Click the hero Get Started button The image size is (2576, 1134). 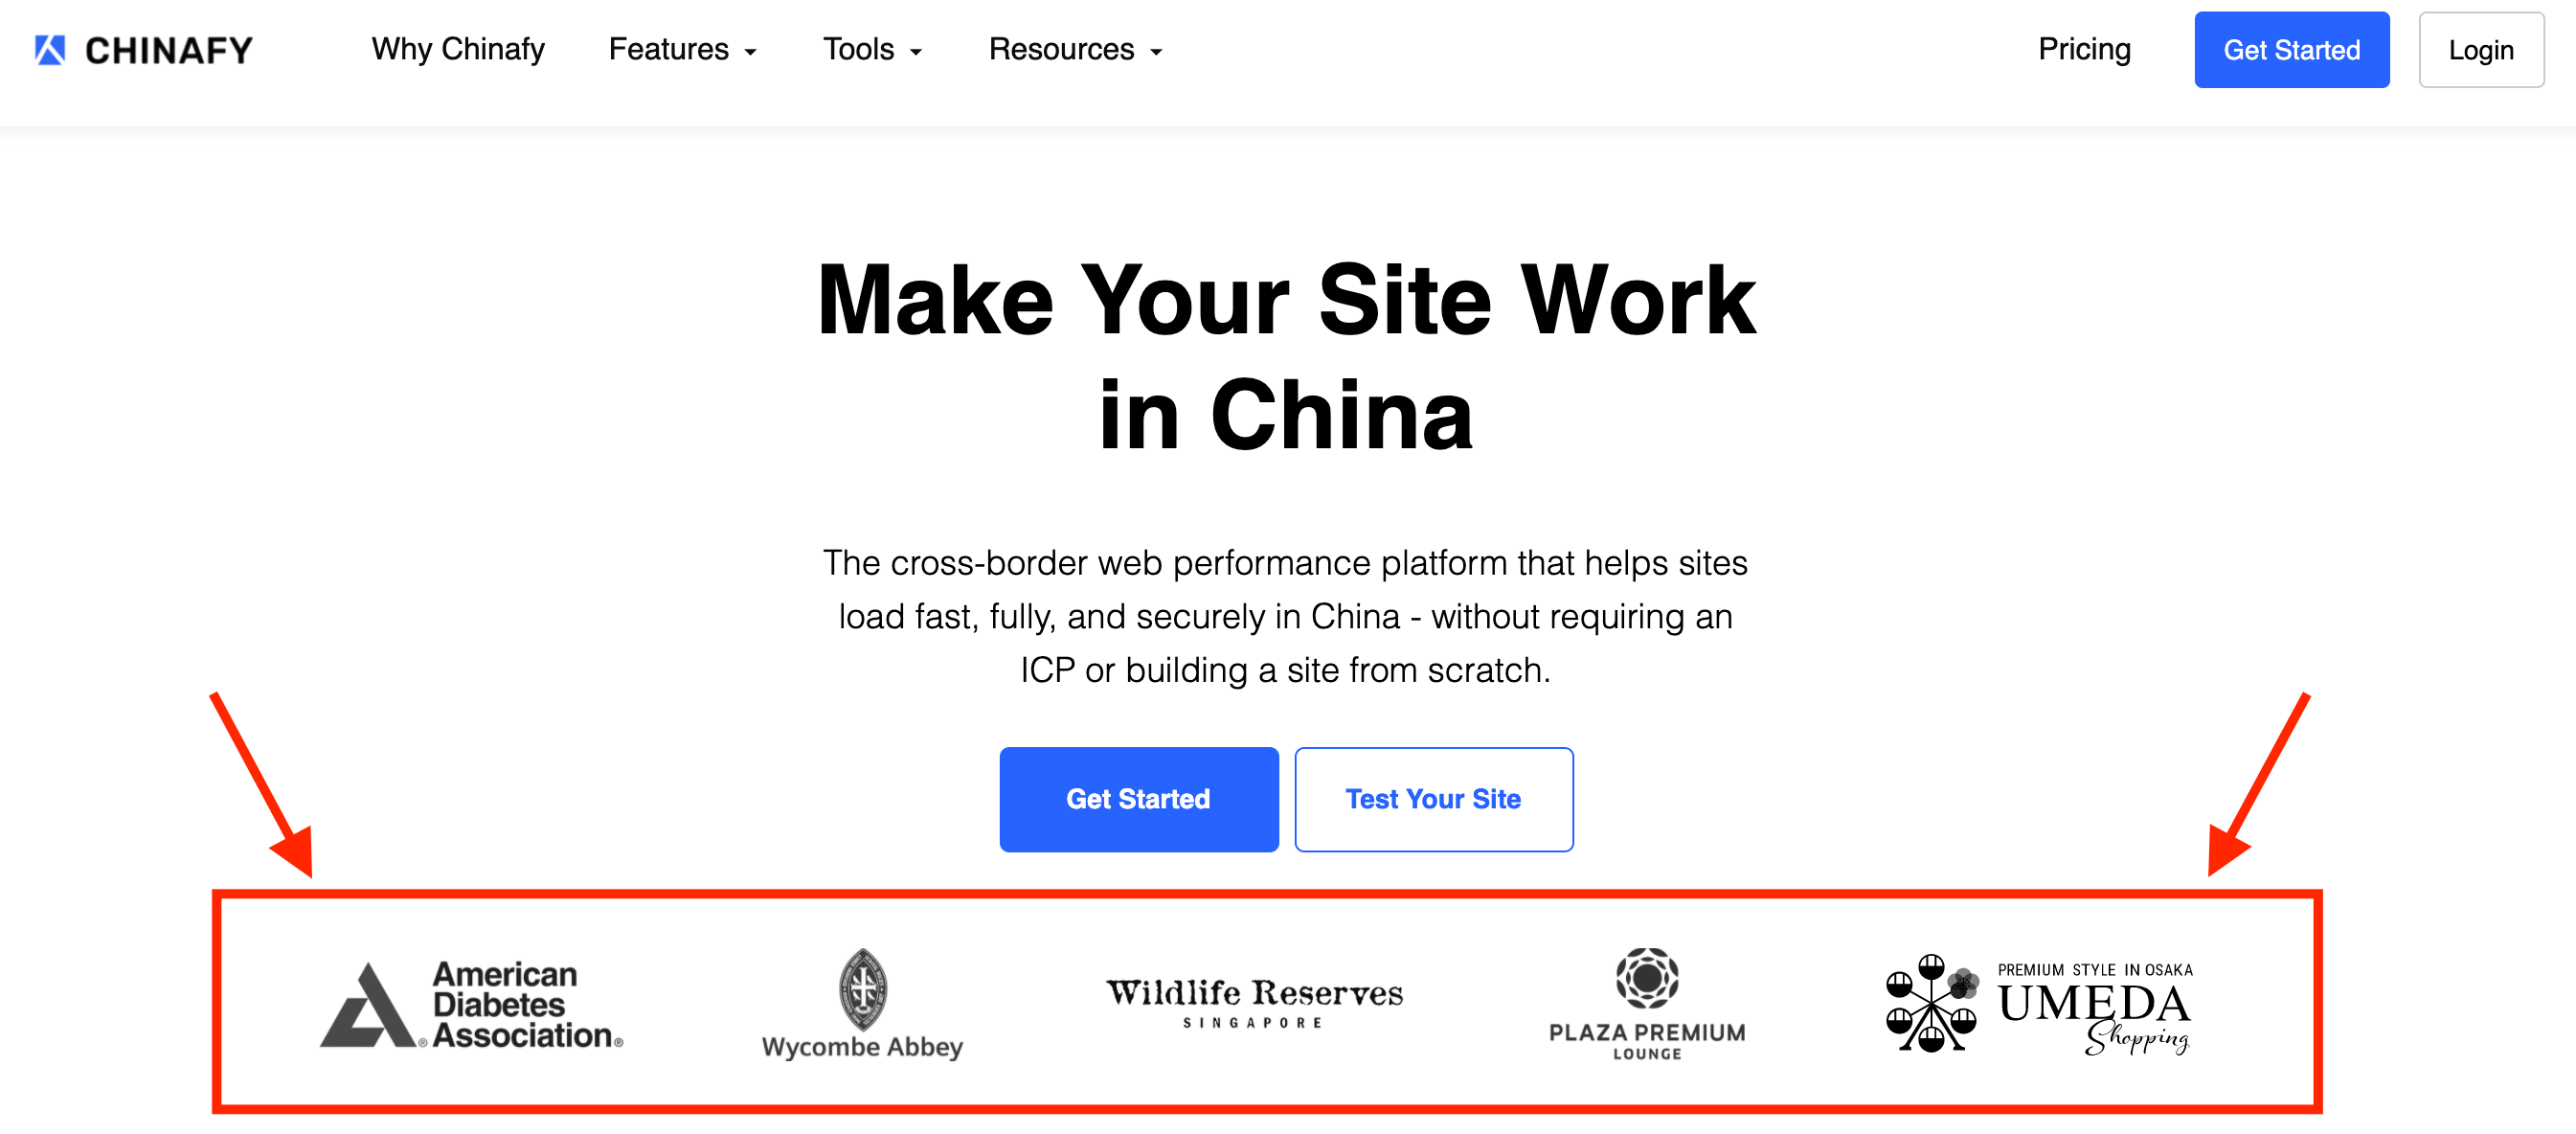tap(1138, 799)
